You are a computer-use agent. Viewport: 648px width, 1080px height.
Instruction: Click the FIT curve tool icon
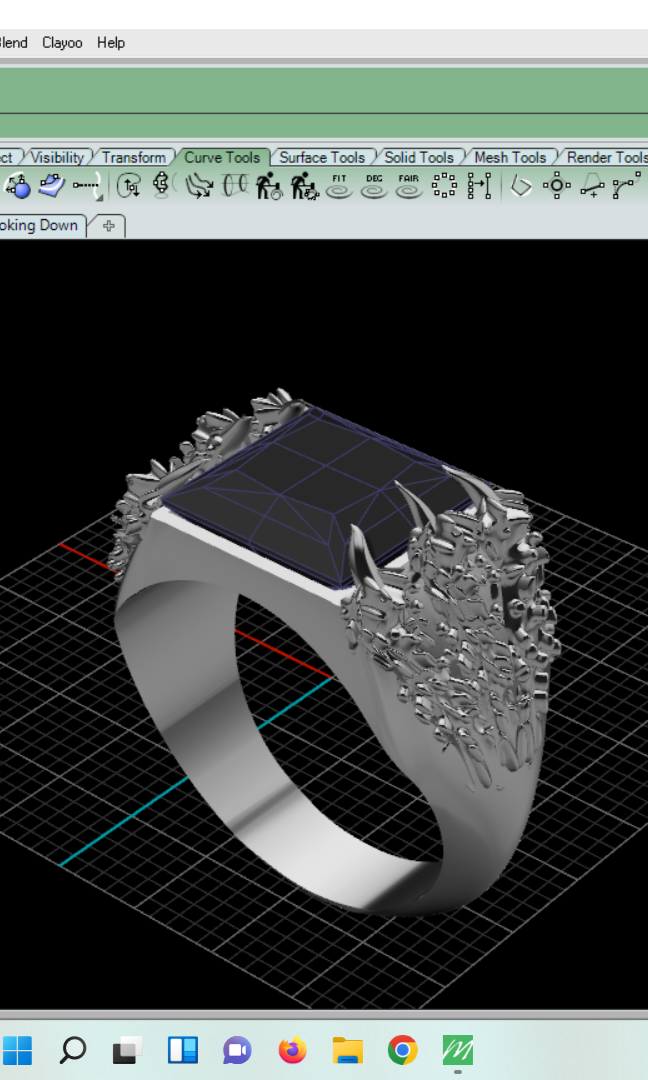(x=339, y=185)
